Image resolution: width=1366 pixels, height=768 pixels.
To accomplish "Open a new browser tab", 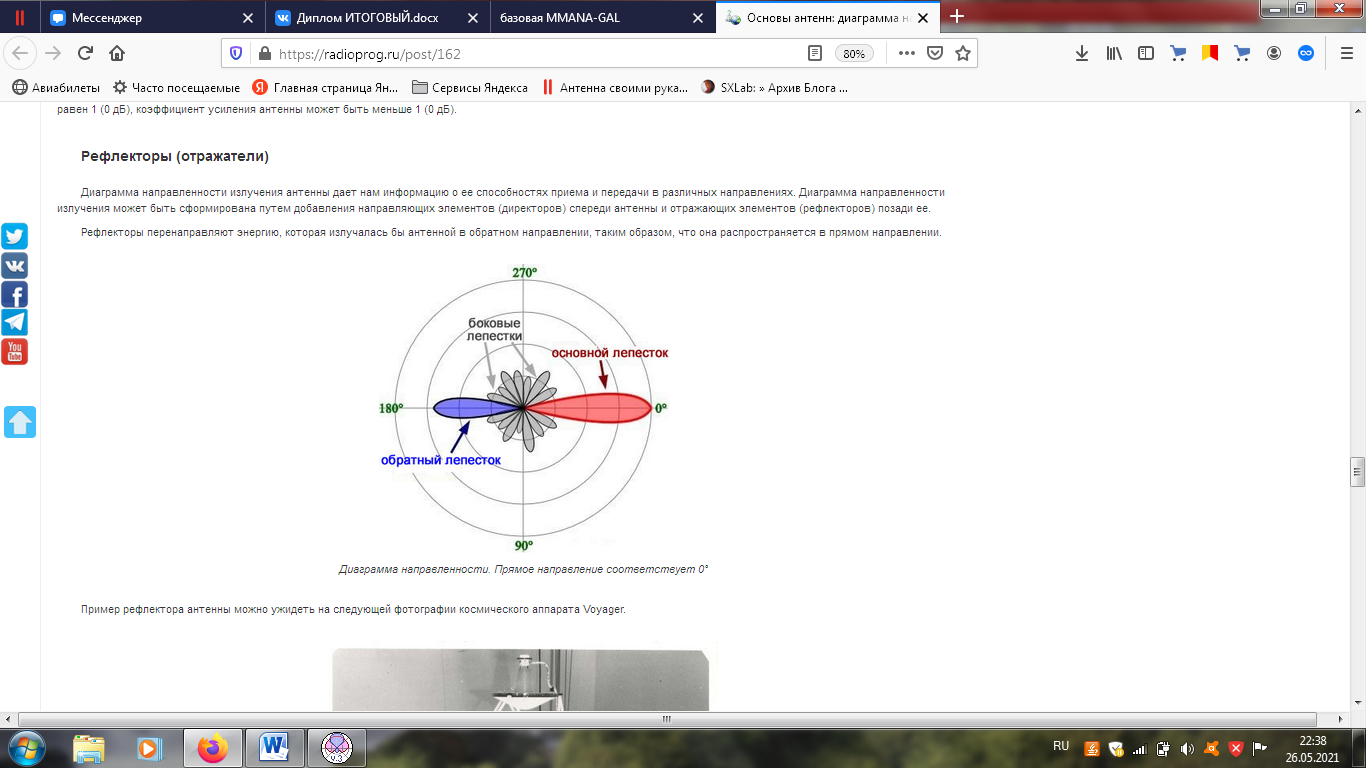I will coord(957,16).
